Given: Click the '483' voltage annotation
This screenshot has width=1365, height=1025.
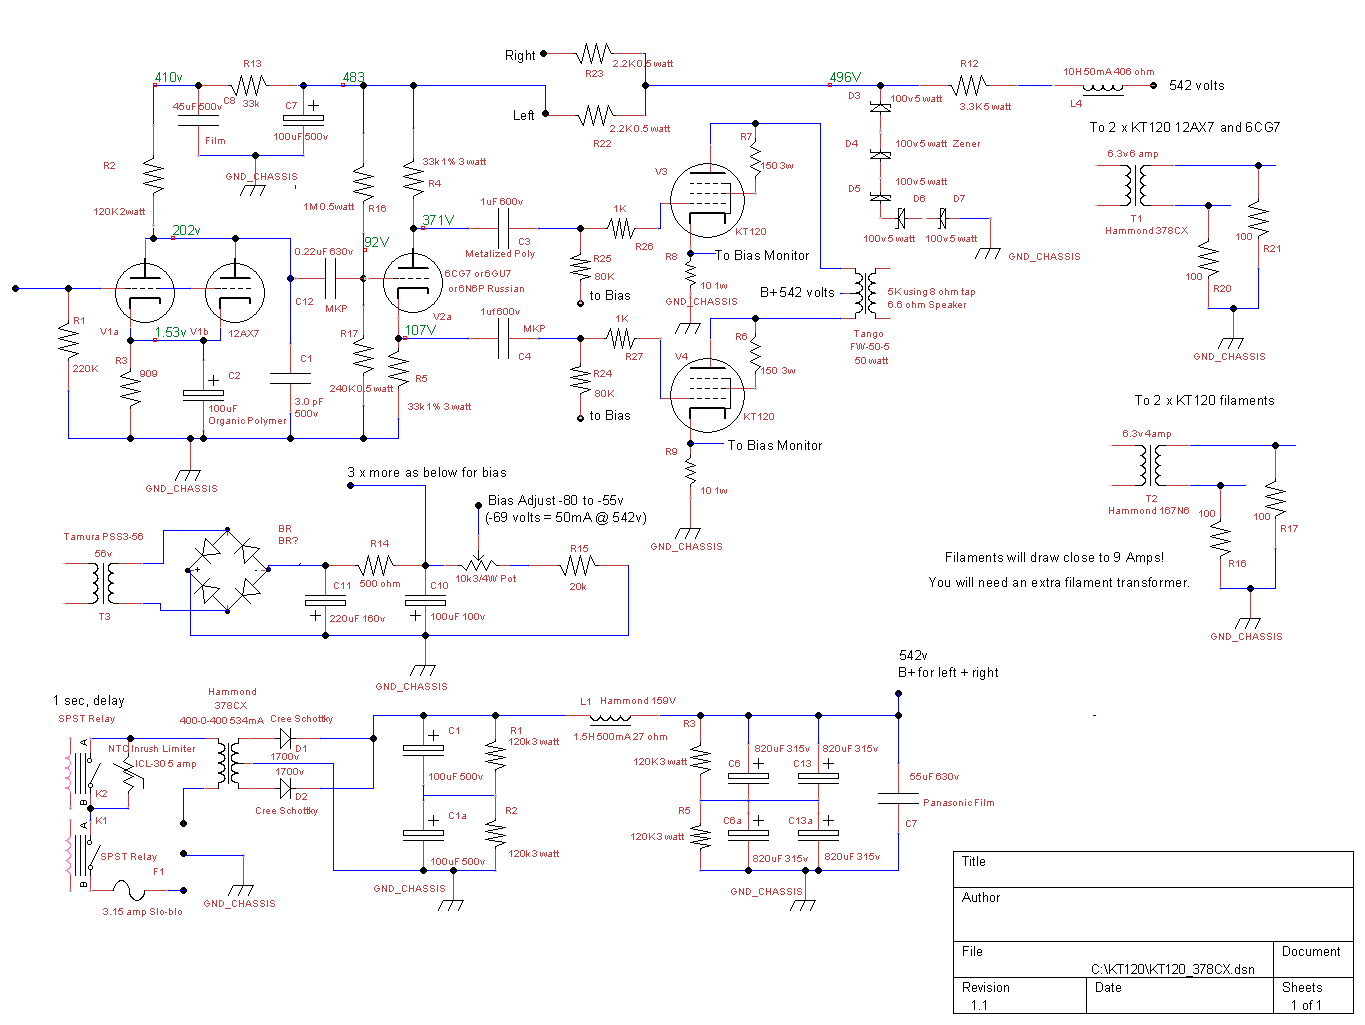Looking at the screenshot, I should click(x=354, y=77).
